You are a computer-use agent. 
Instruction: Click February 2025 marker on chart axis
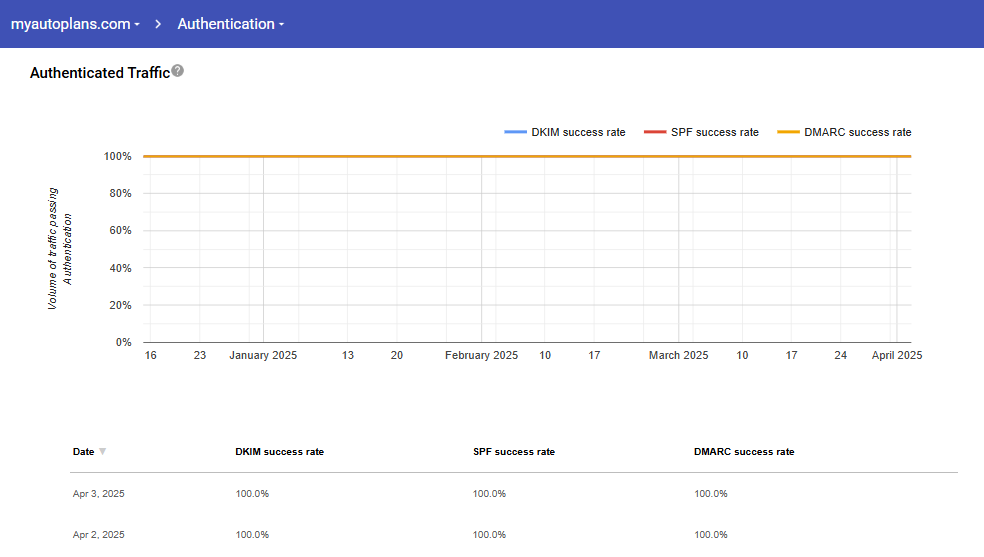[481, 355]
